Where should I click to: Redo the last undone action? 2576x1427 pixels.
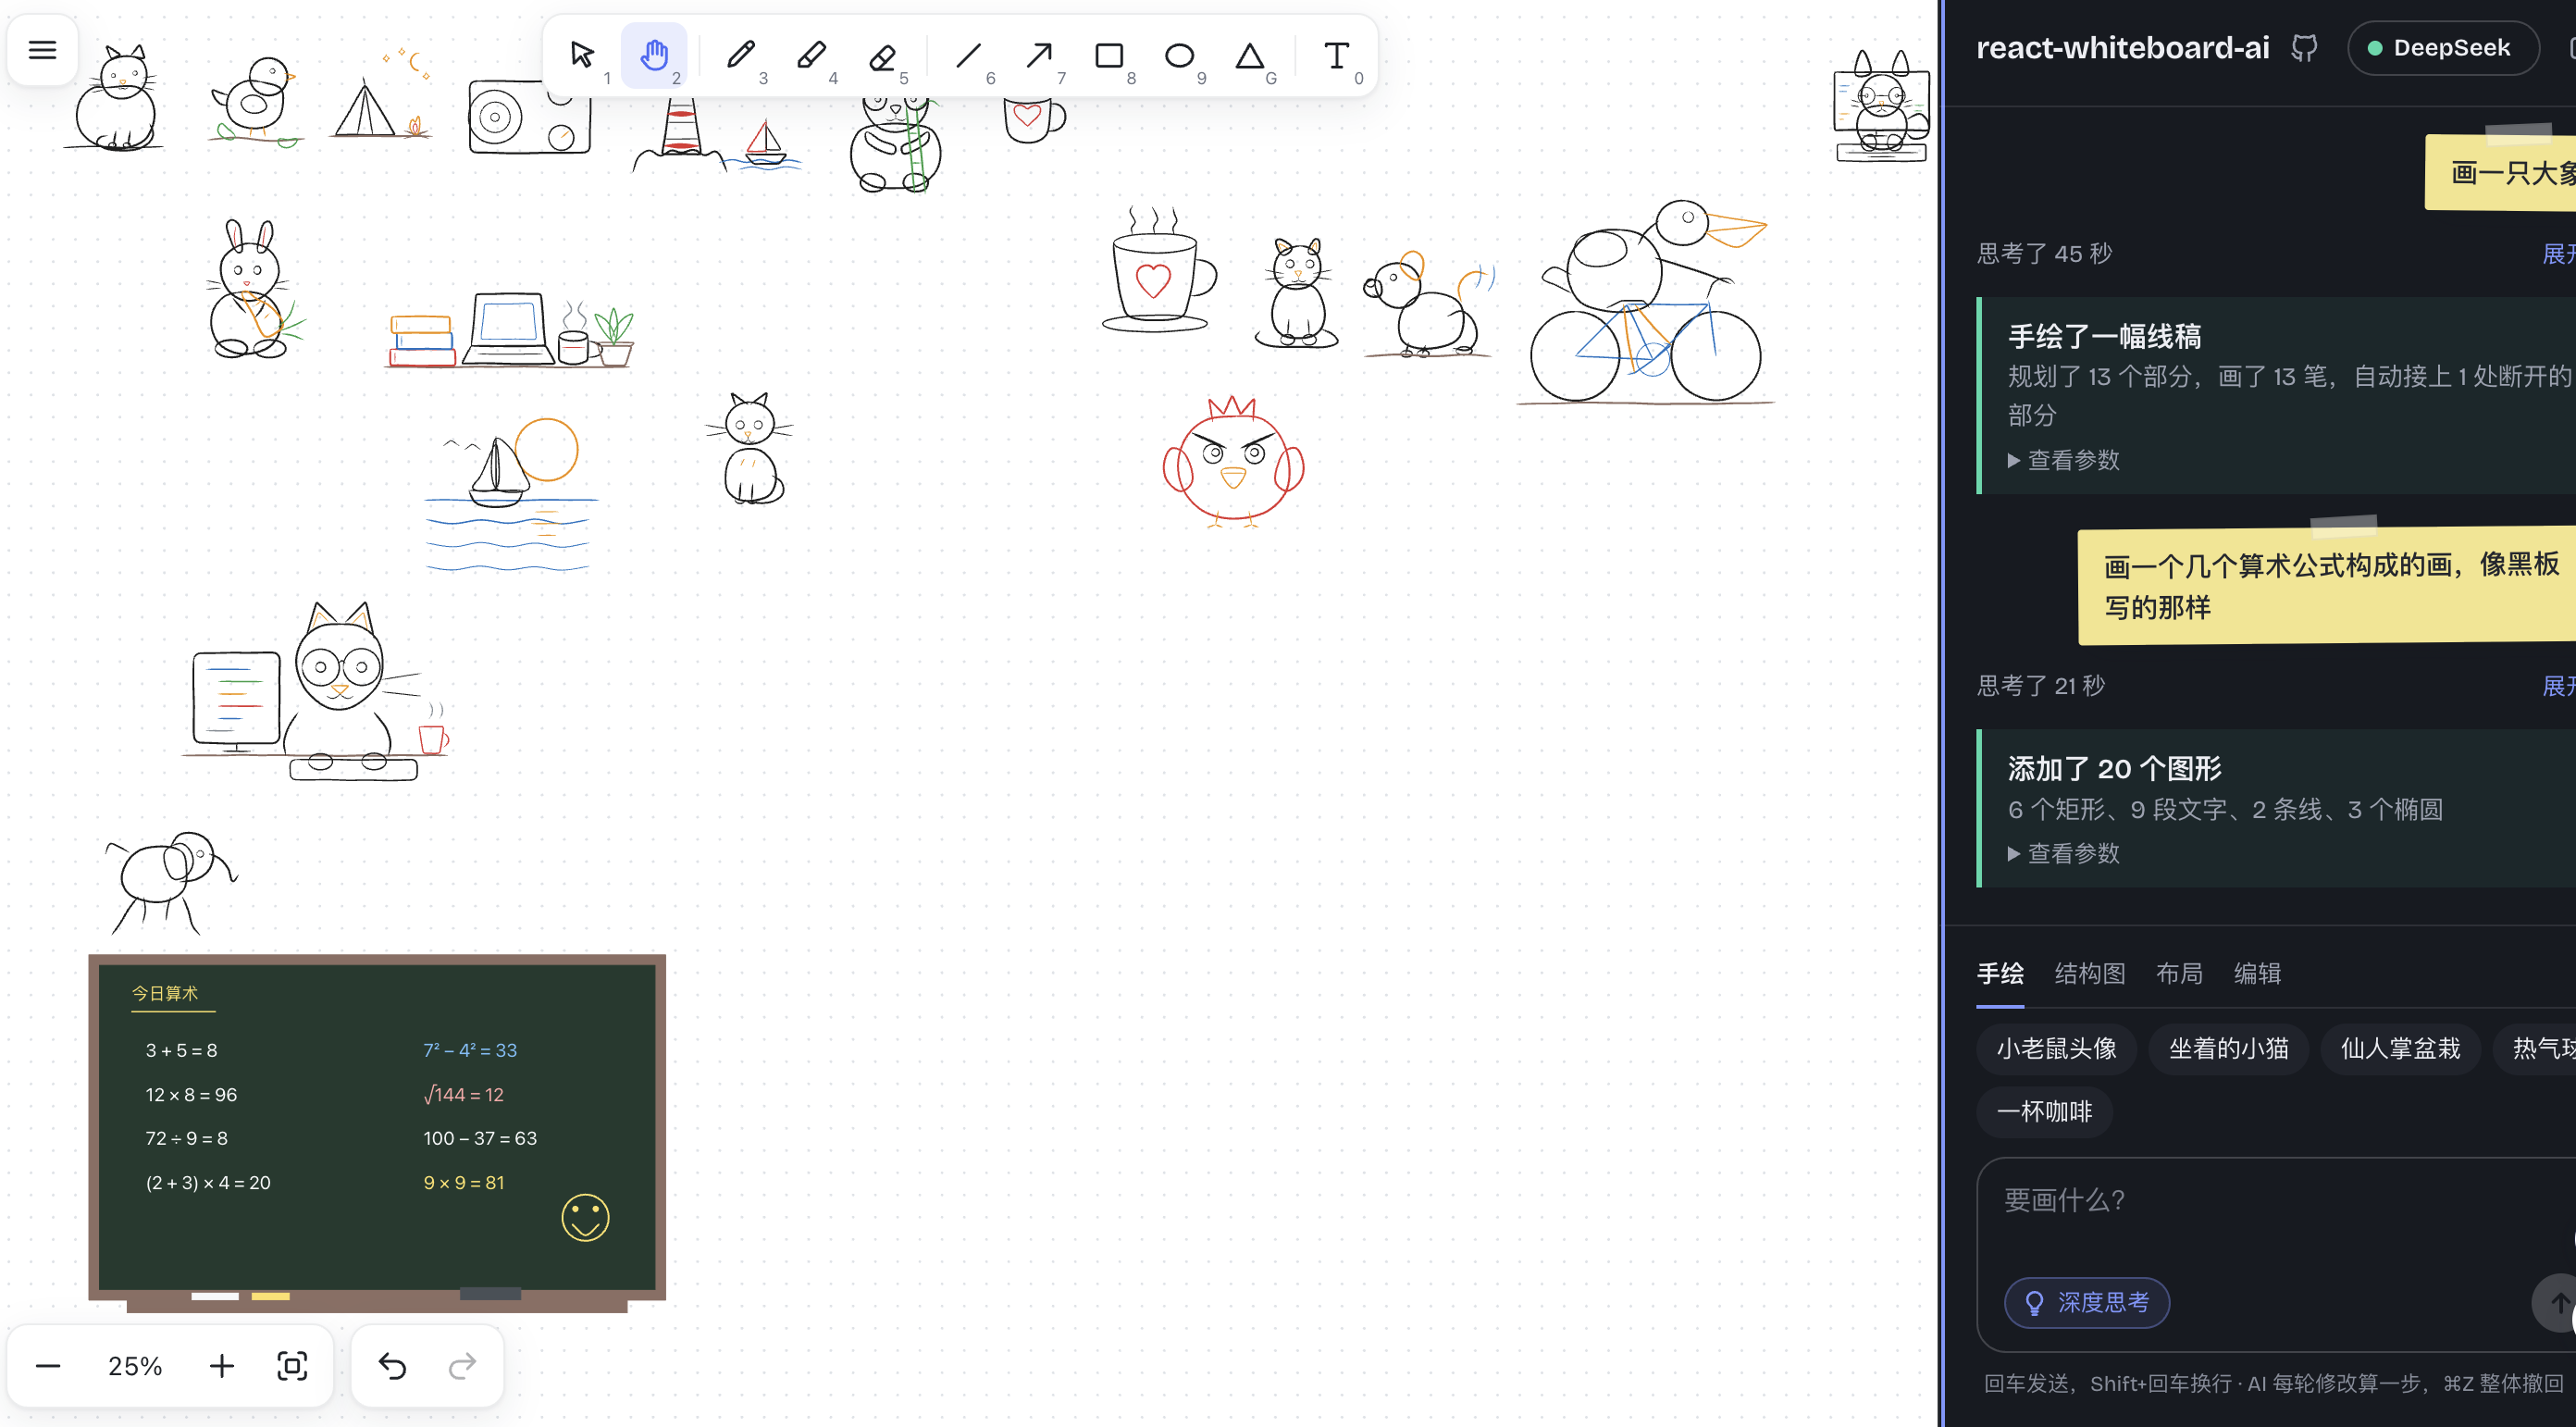point(462,1366)
